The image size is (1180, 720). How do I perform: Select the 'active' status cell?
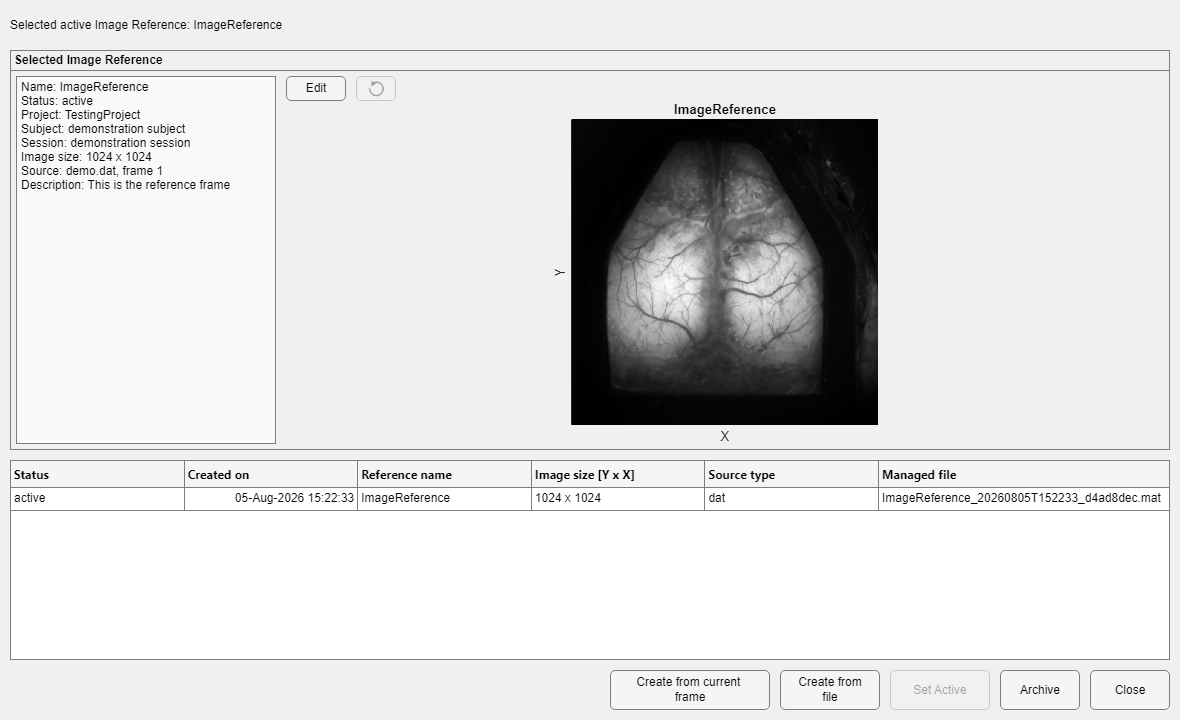(97, 498)
